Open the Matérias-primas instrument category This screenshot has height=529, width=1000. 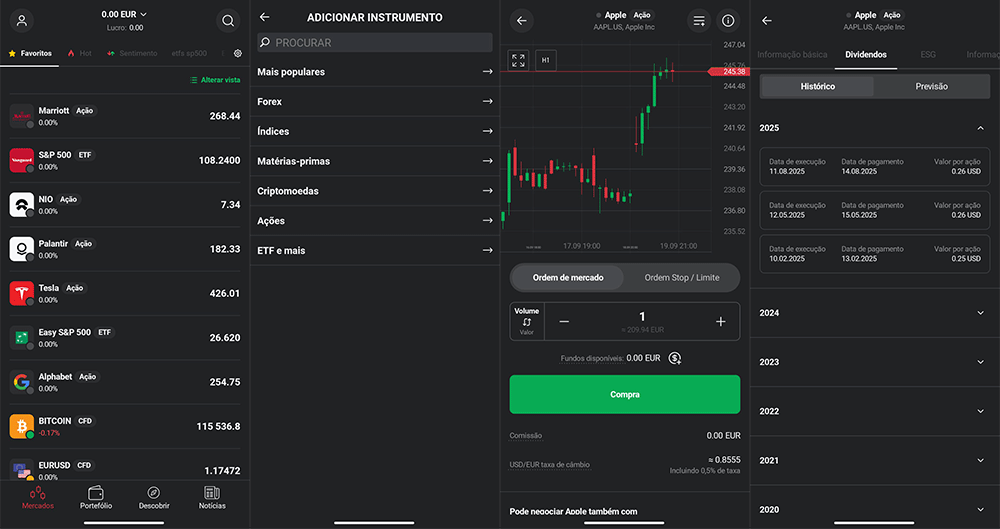tap(375, 161)
